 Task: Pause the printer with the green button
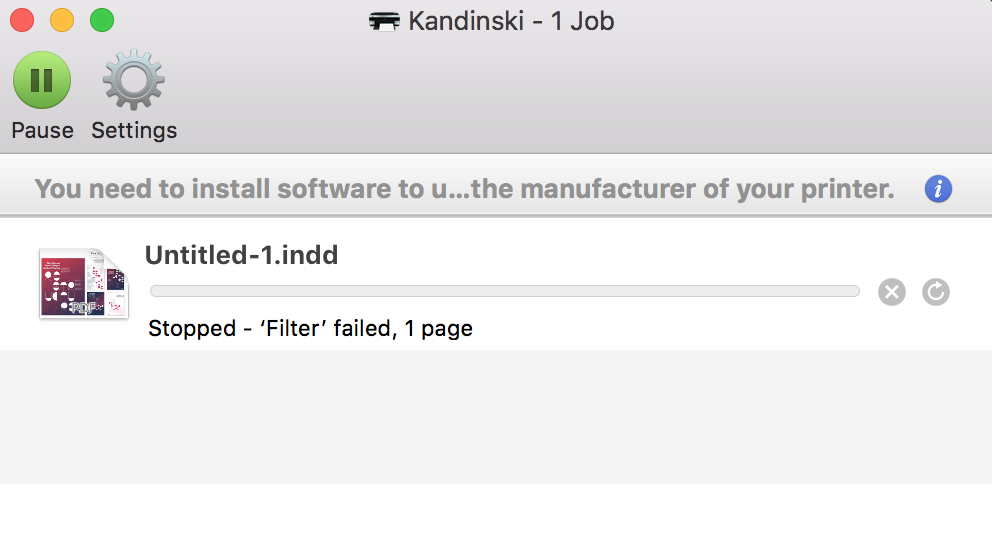pos(42,80)
